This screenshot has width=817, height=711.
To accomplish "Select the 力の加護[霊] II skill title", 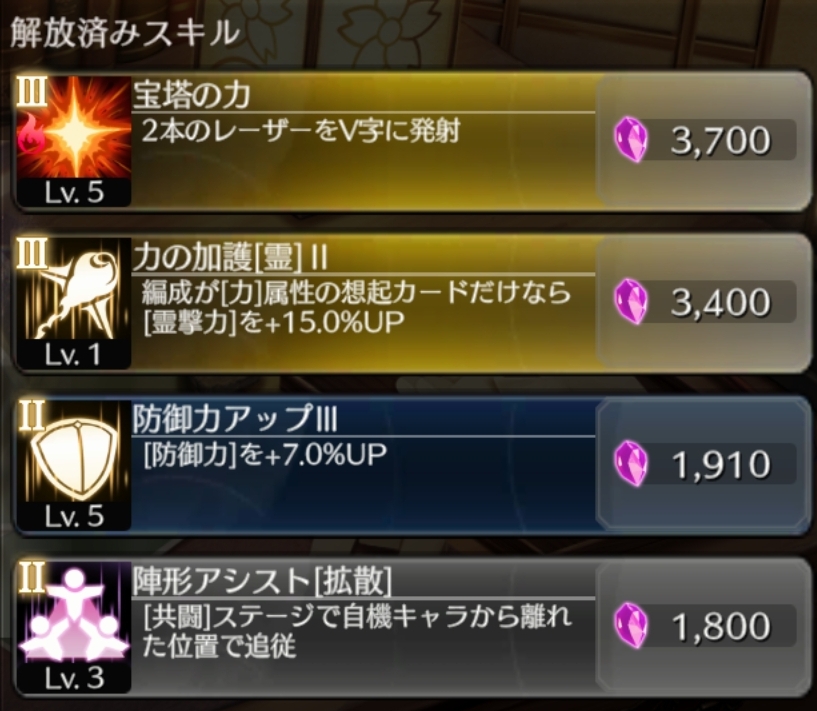I will click(230, 257).
